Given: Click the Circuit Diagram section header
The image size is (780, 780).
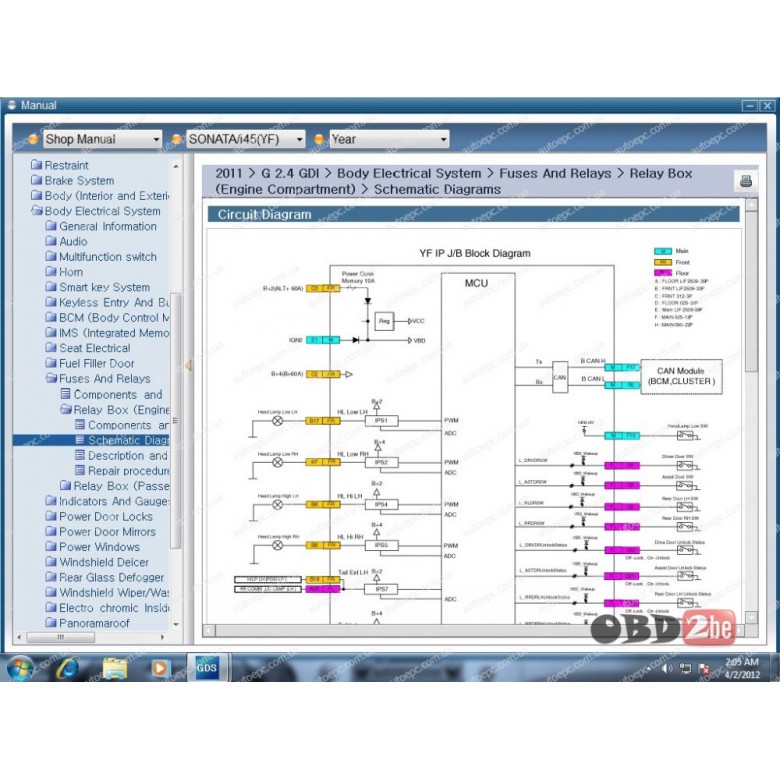Looking at the screenshot, I should [x=473, y=214].
